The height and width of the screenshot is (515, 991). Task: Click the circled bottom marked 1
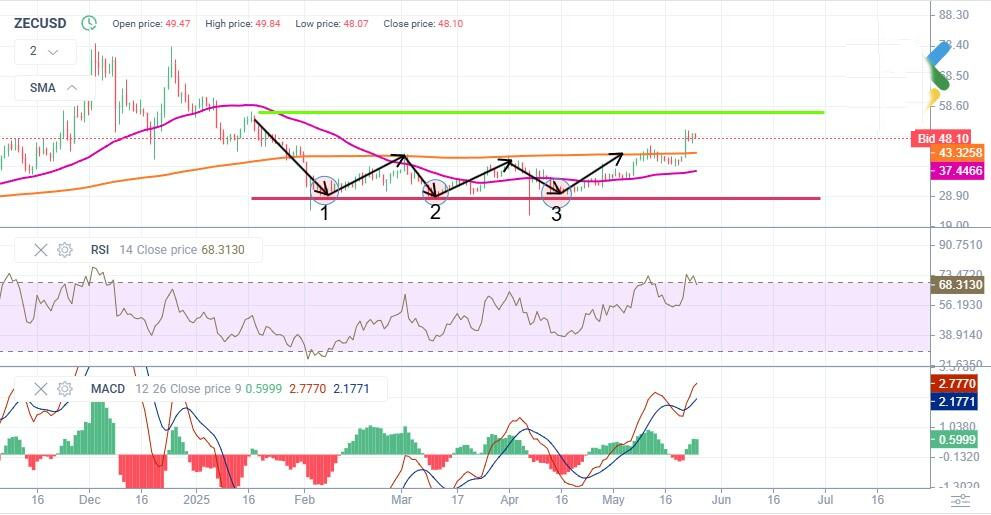point(324,187)
